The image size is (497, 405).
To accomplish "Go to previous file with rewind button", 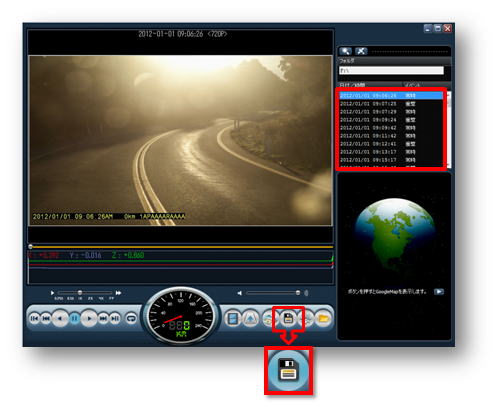I will (46, 319).
